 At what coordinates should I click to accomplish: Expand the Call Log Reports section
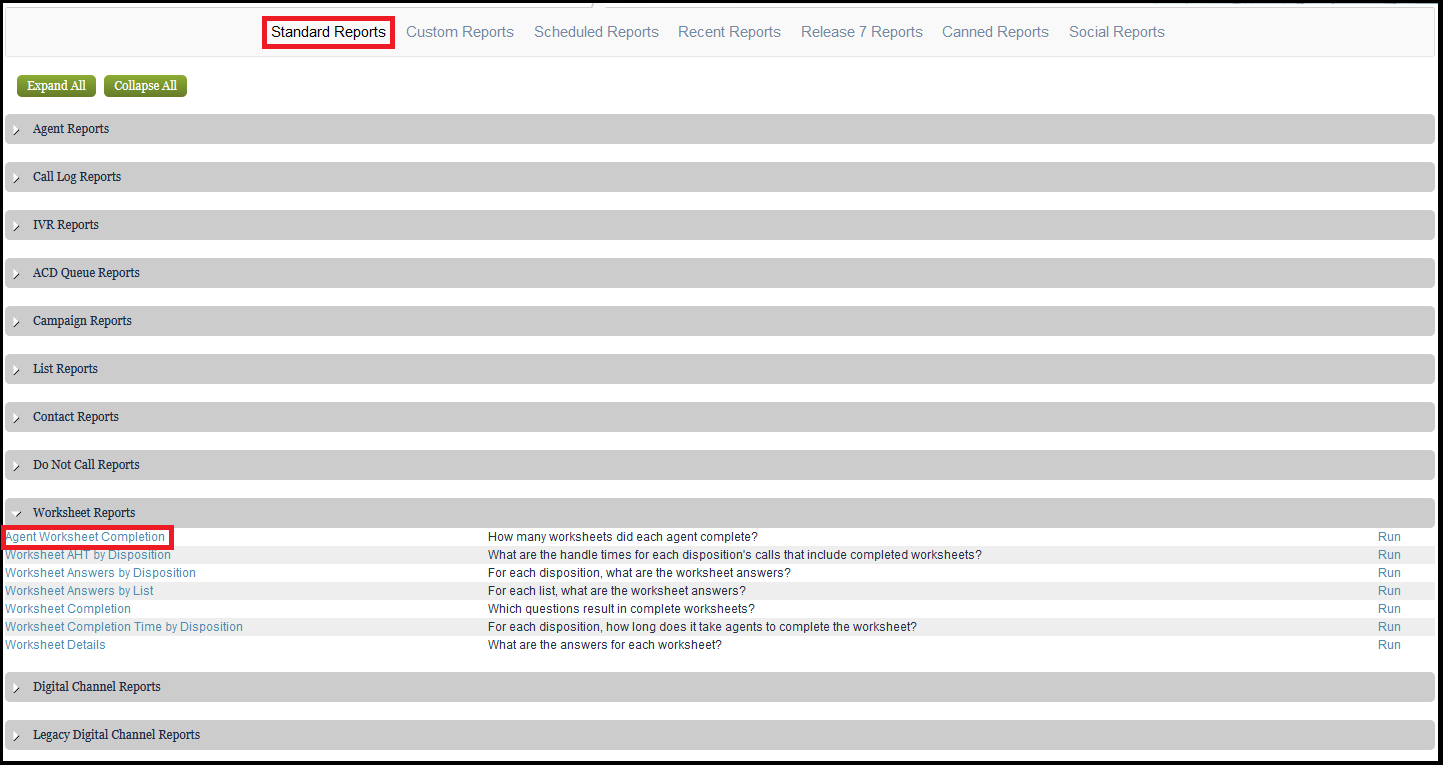coord(720,177)
